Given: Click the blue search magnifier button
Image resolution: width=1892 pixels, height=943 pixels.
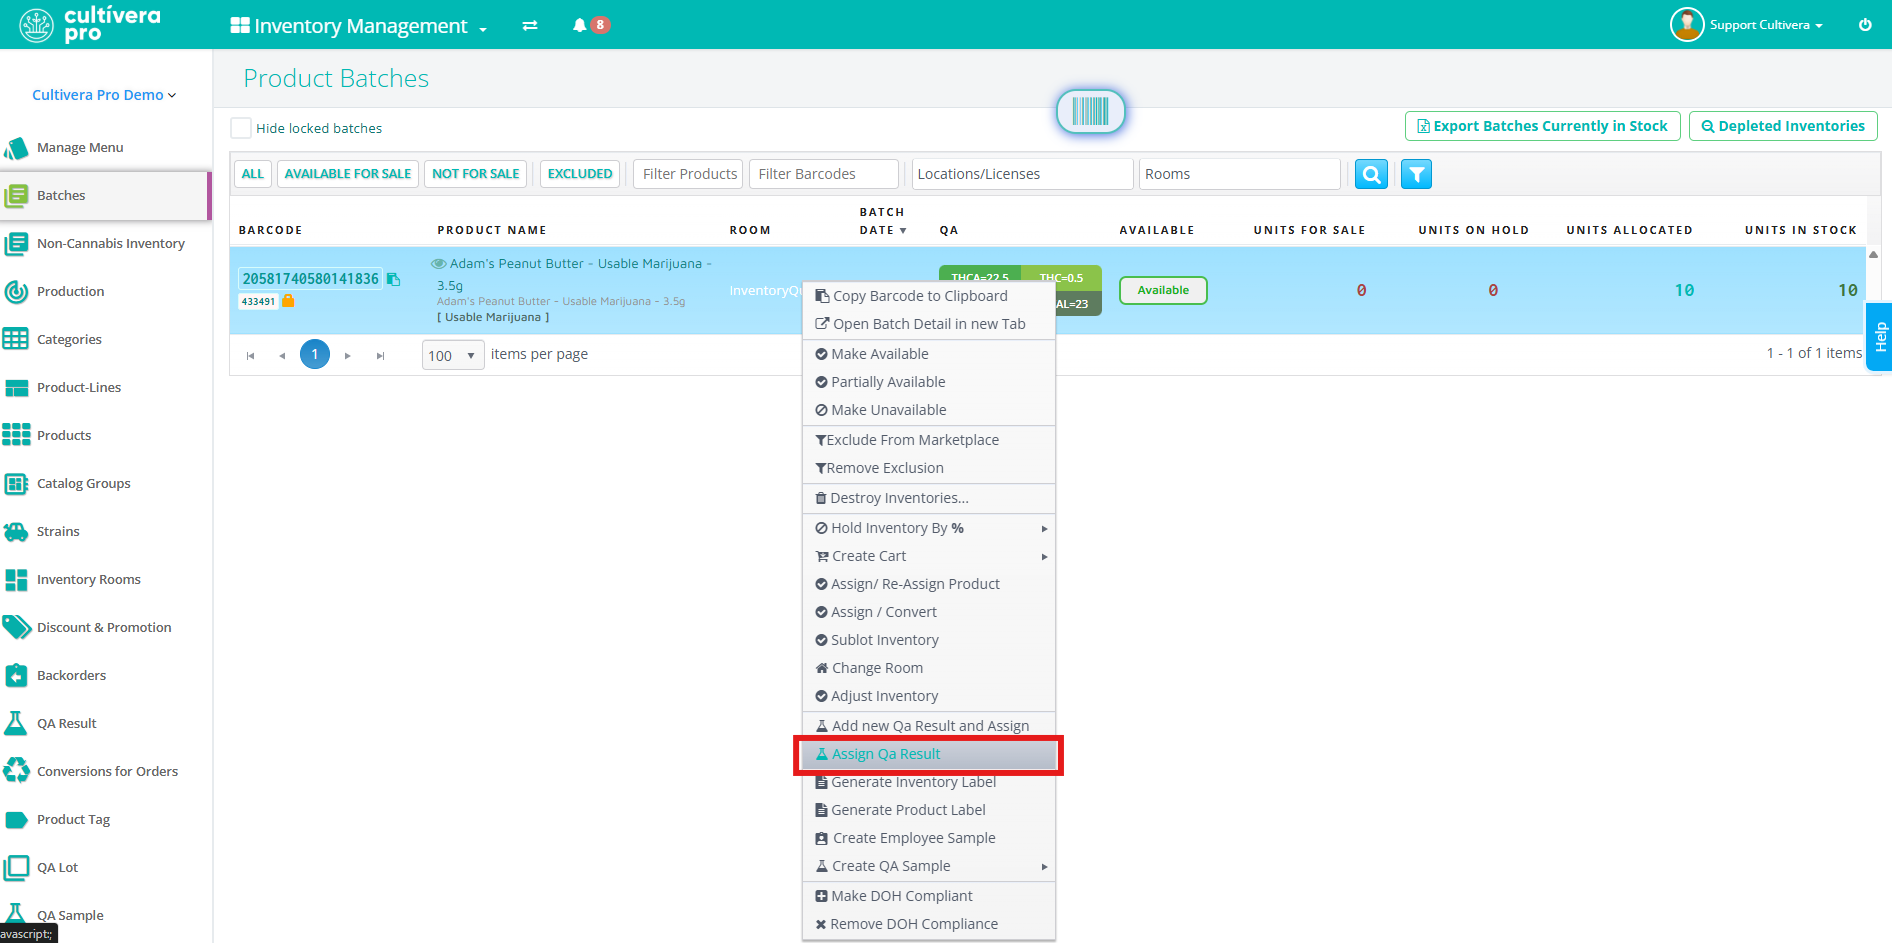Looking at the screenshot, I should coord(1371,174).
